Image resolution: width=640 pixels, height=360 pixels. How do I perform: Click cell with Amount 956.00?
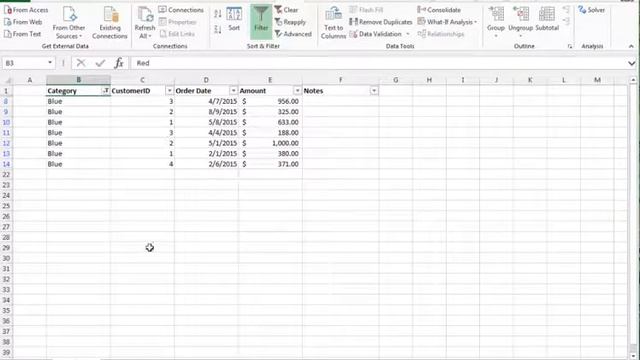tap(270, 101)
